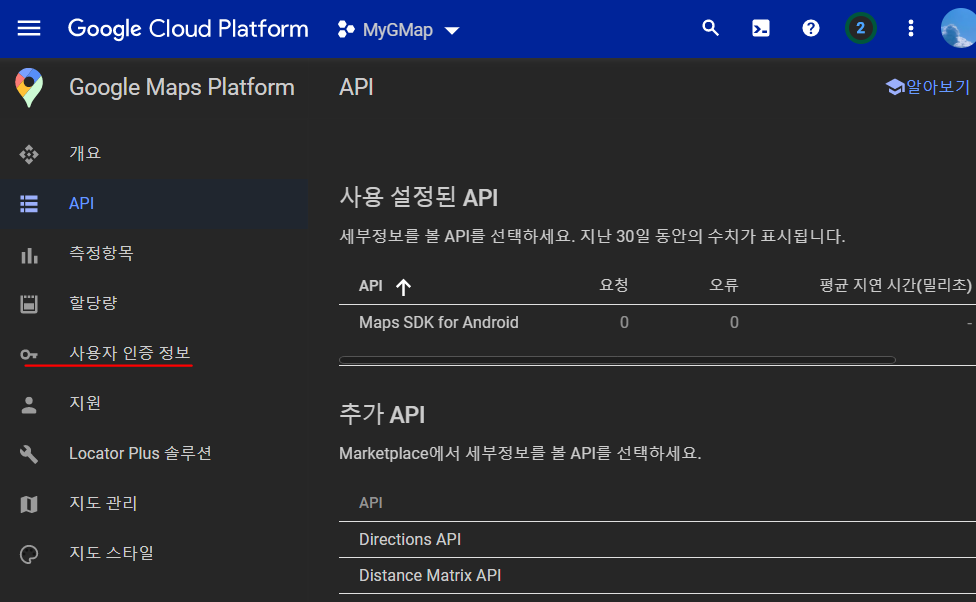
Task: Open Maps SDK for Android row
Action: tap(657, 322)
